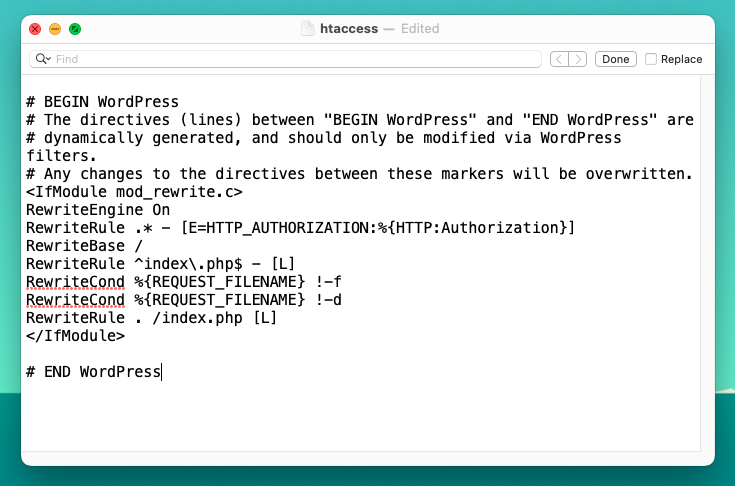Go to previous match with left arrow
Screen dimensions: 735x486
560,59
